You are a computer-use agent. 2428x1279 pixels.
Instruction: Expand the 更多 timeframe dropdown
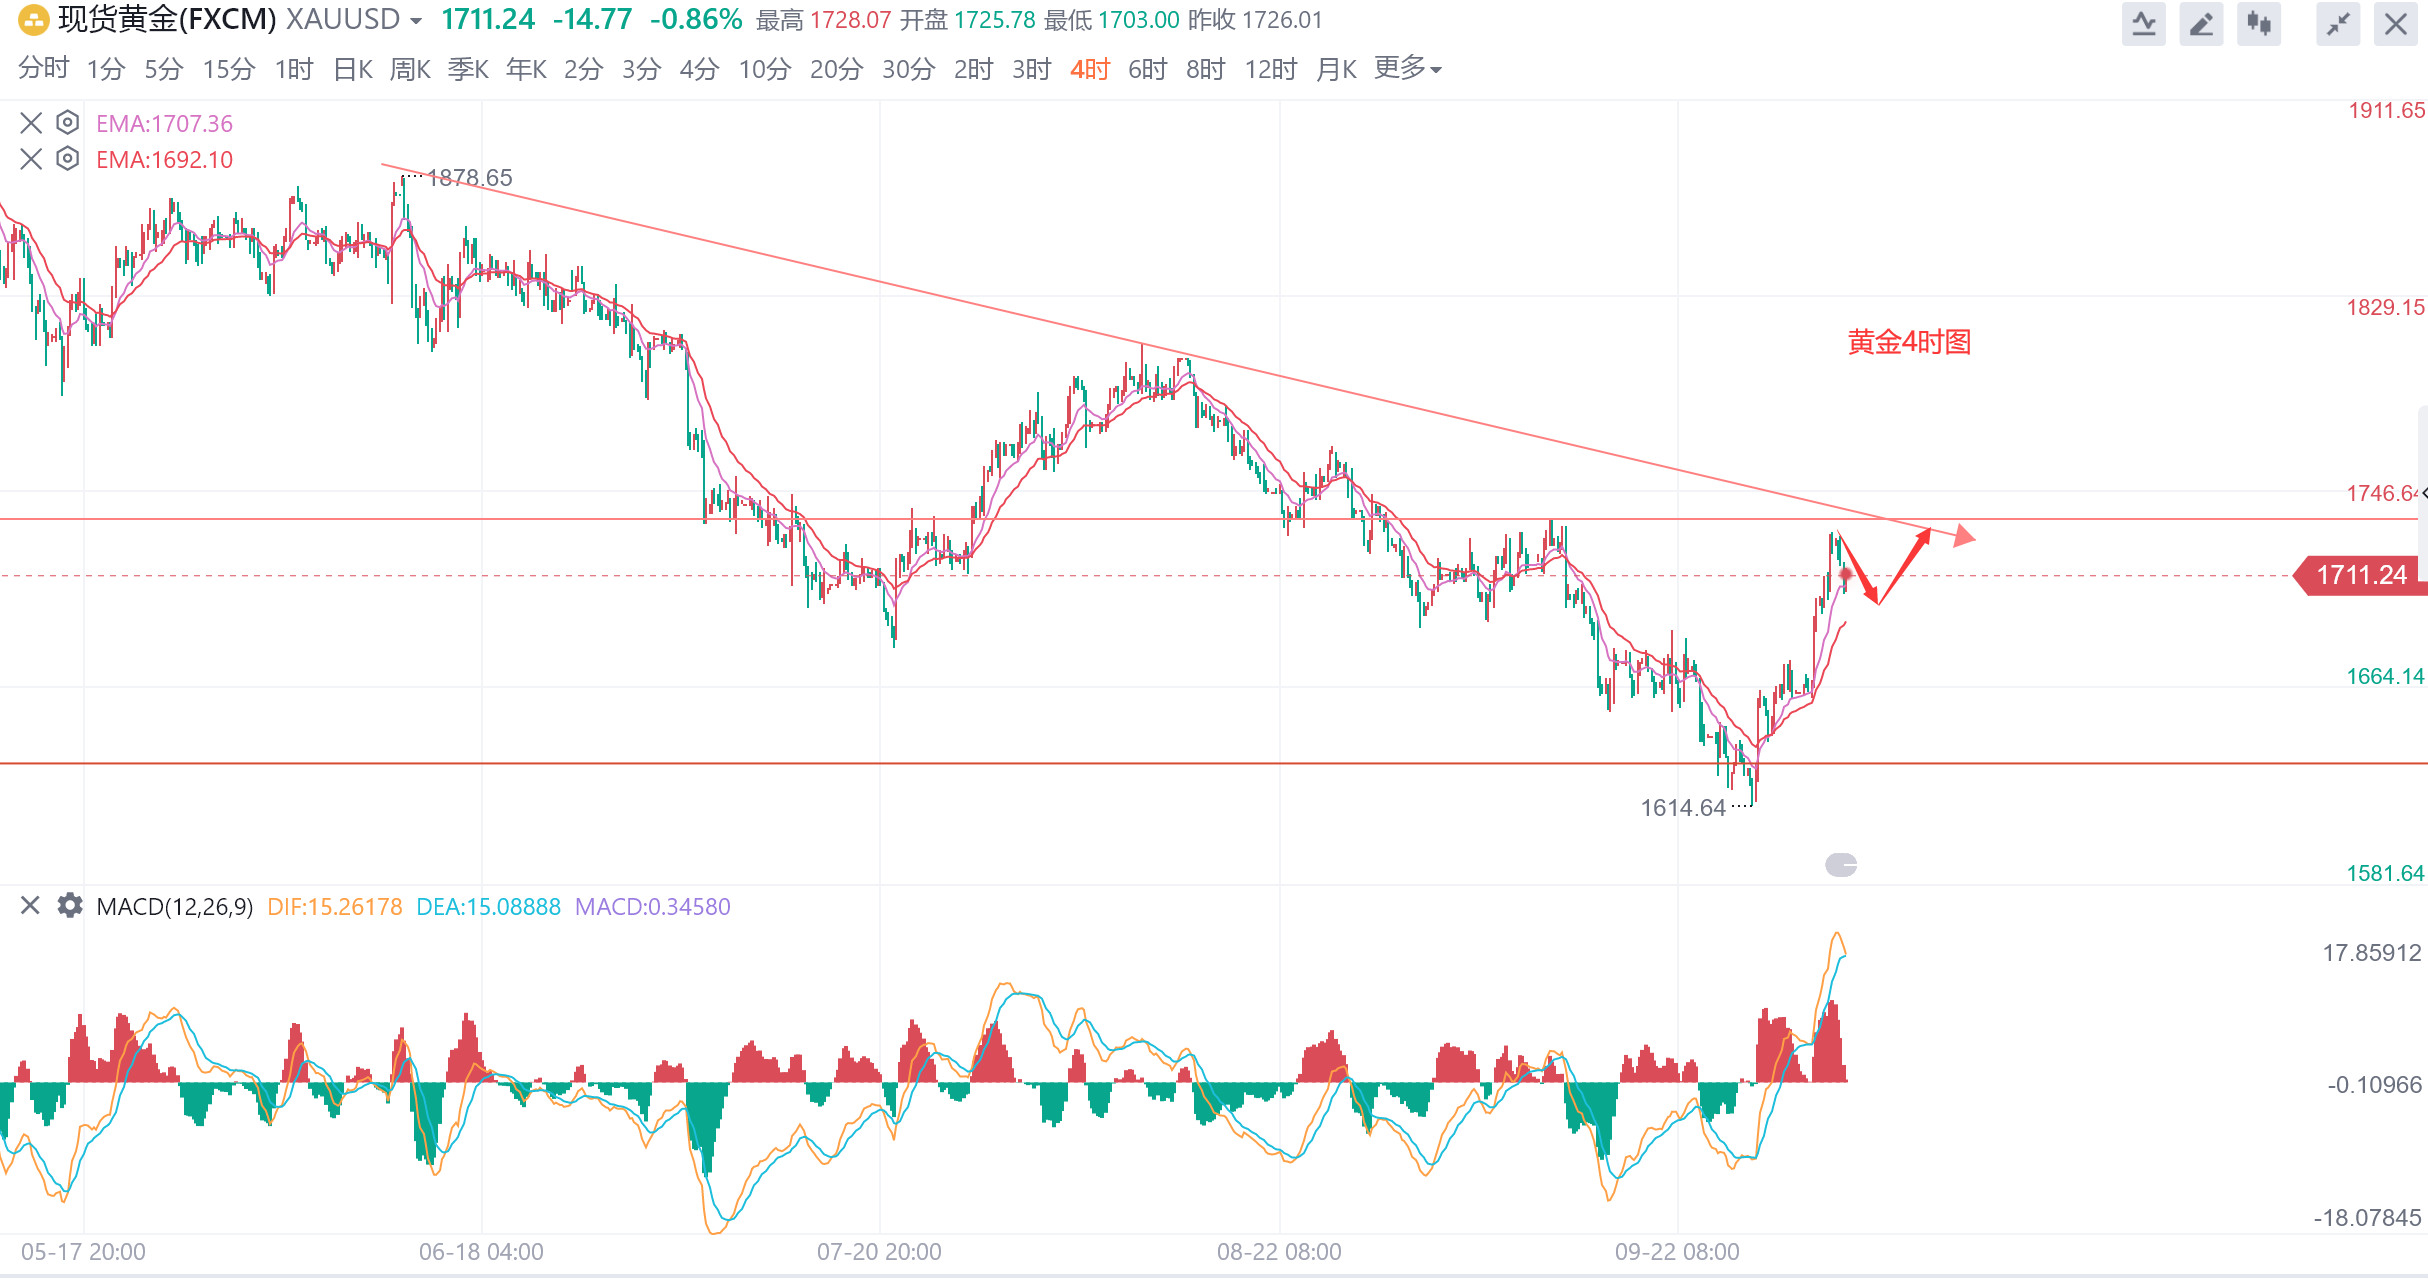click(x=1407, y=68)
